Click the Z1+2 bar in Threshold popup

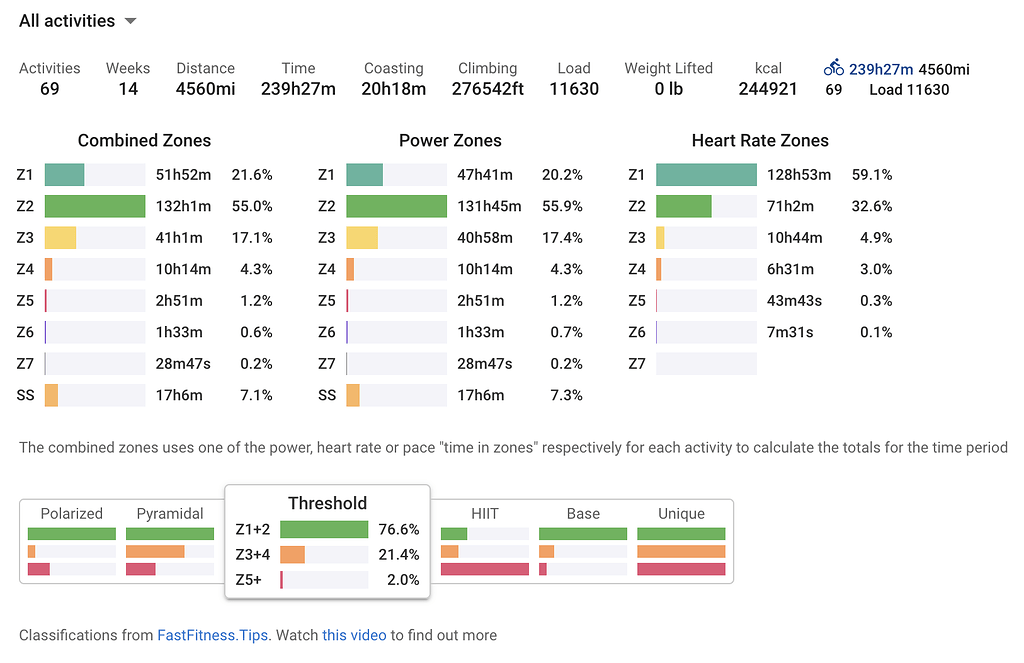click(x=324, y=529)
